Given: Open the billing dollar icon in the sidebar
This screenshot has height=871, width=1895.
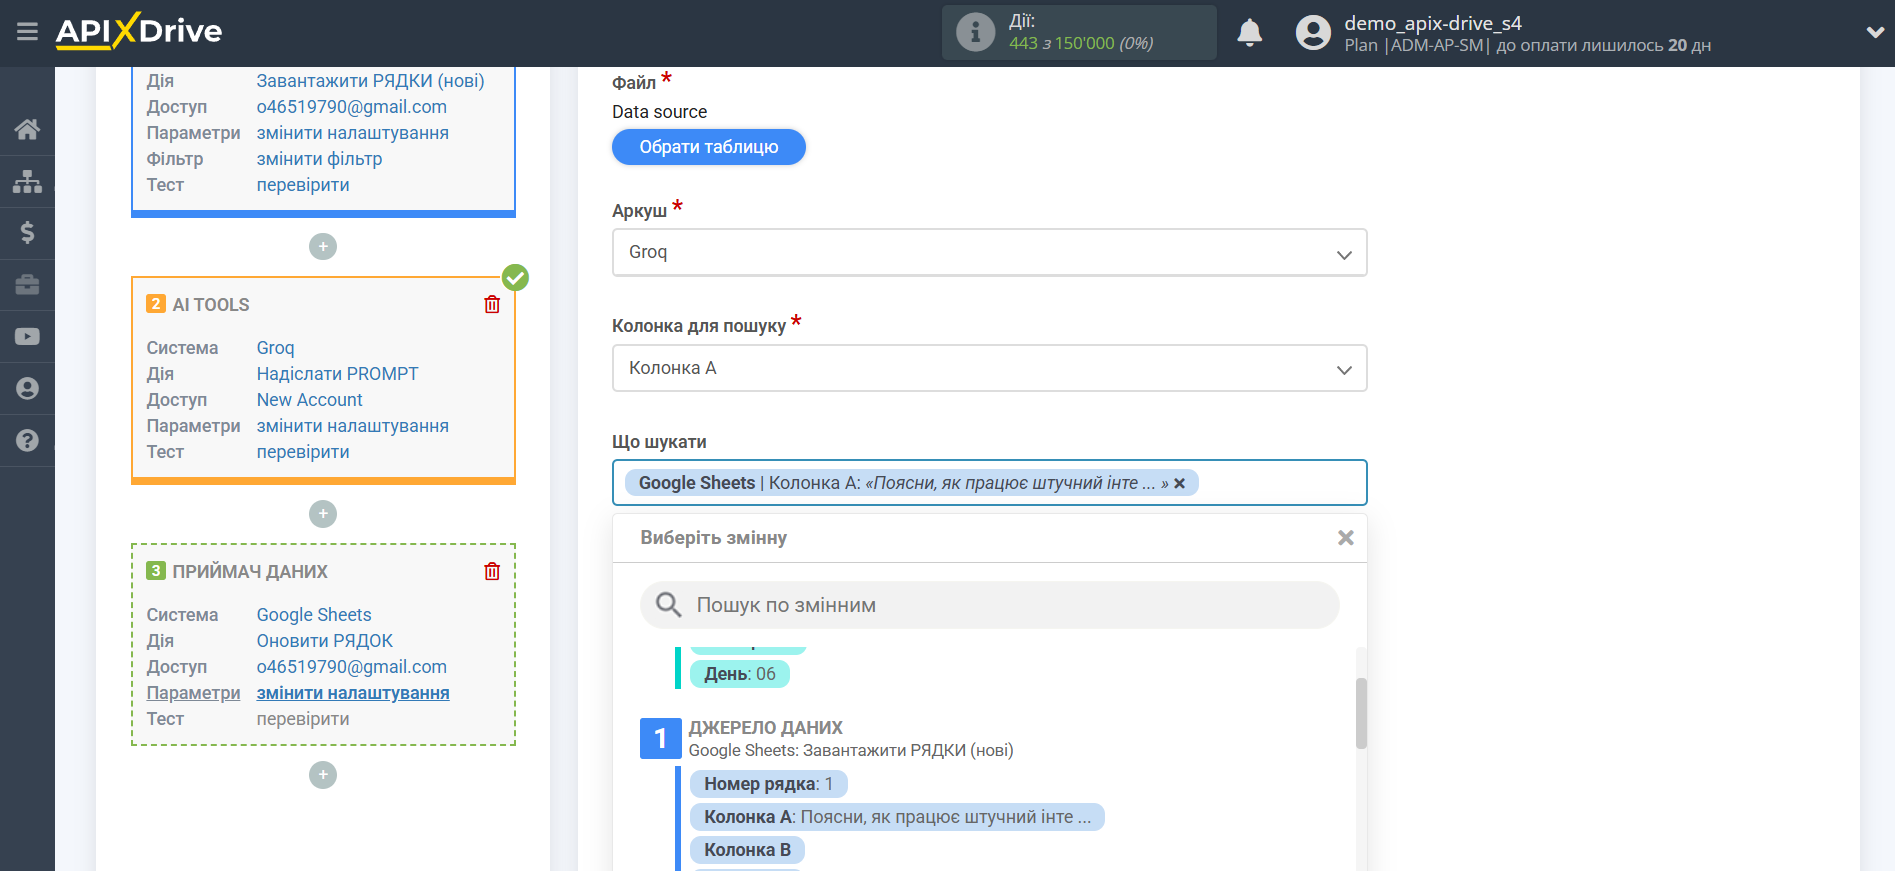Looking at the screenshot, I should (x=27, y=233).
